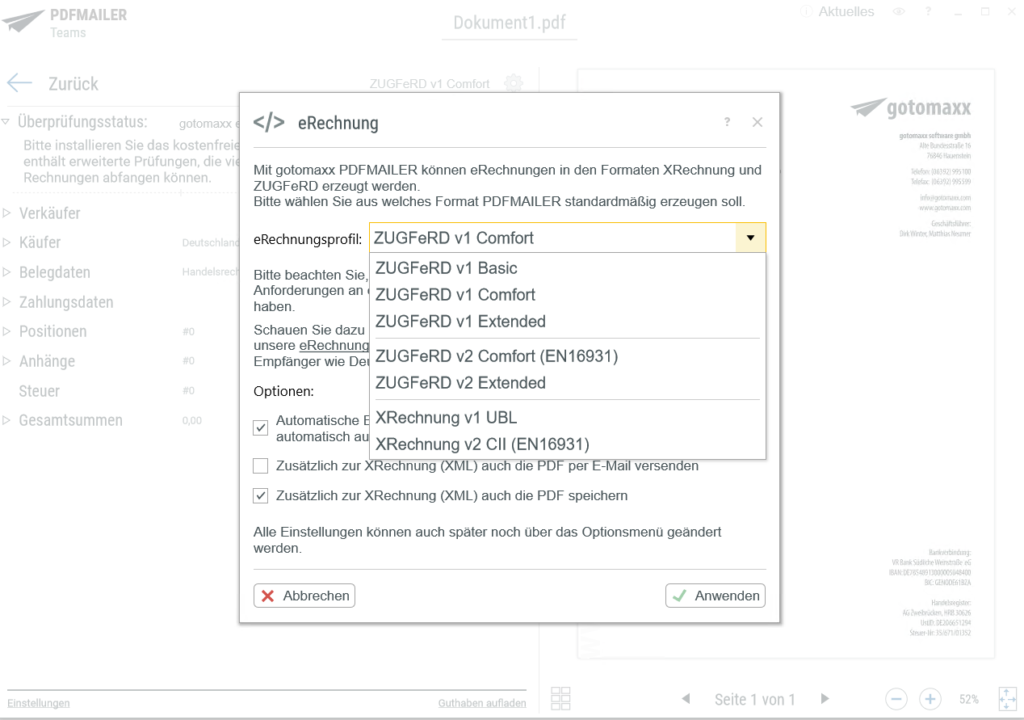Viewport: 1024px width, 720px height.
Task: Open the gear settings icon beside ZUGFeRD v1 Comfort
Action: point(513,83)
